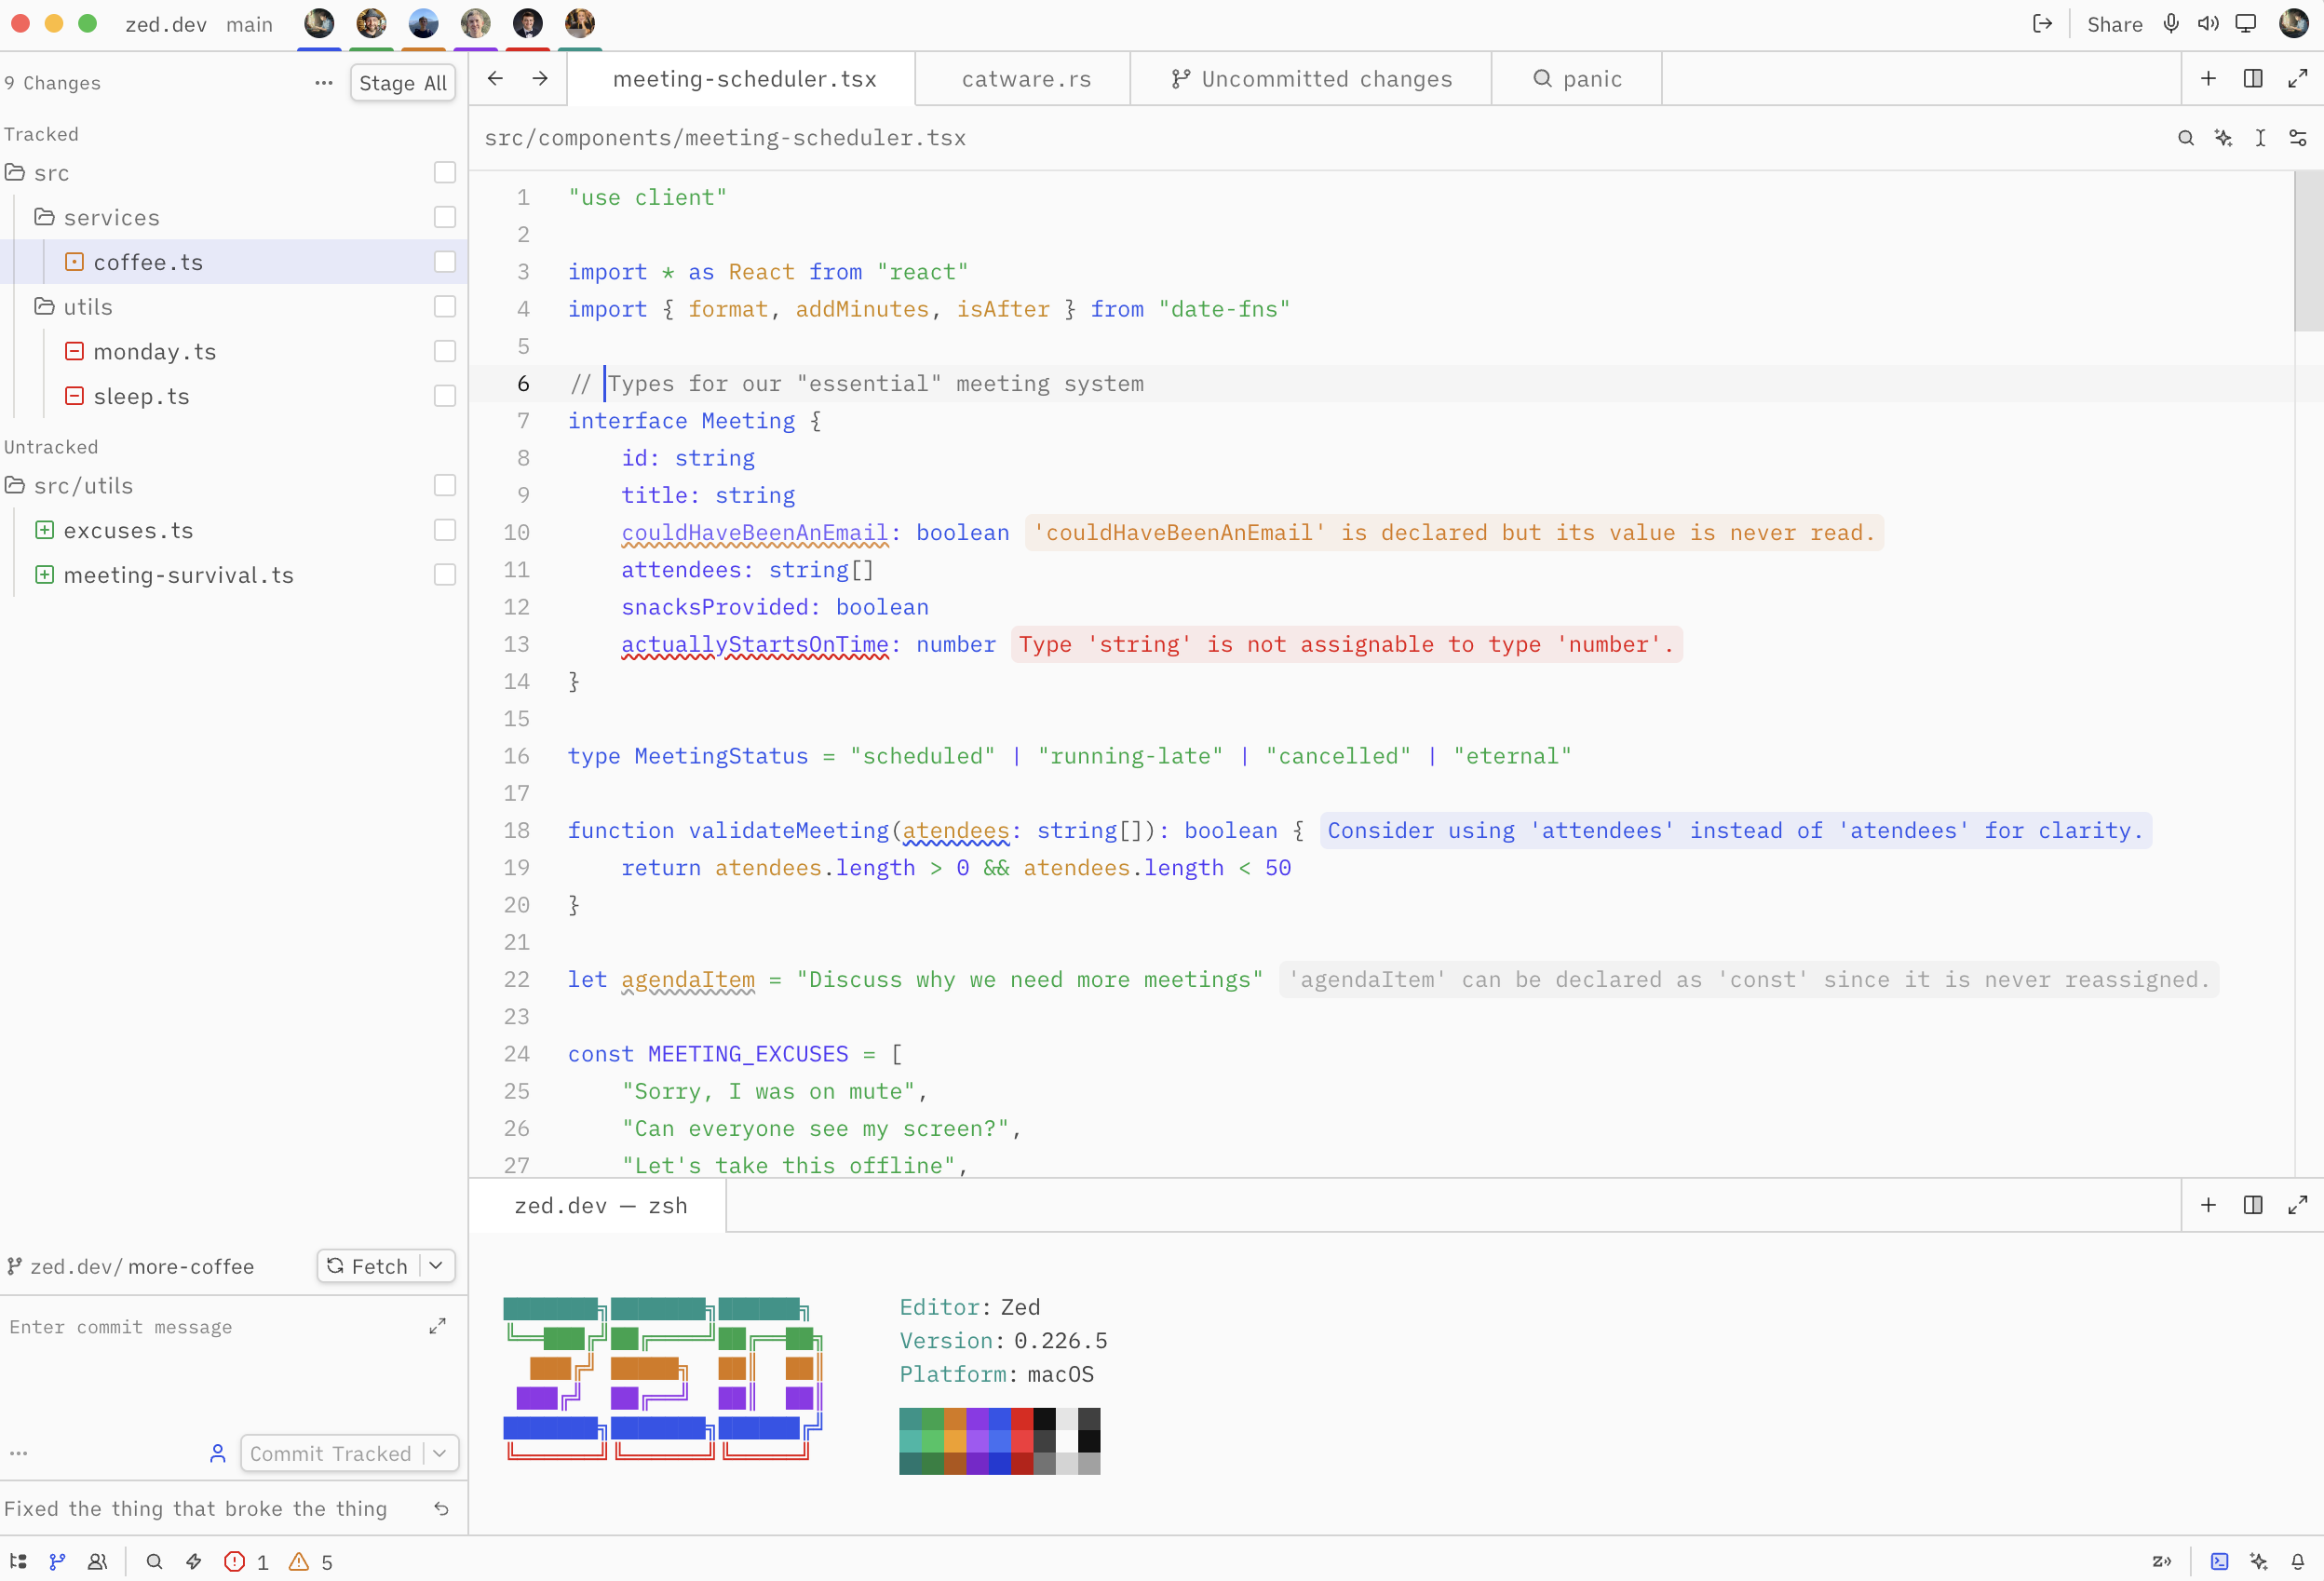Screen dimensions: 2324x1581
Task: Open the Uncommitted changes tab
Action: (1312, 79)
